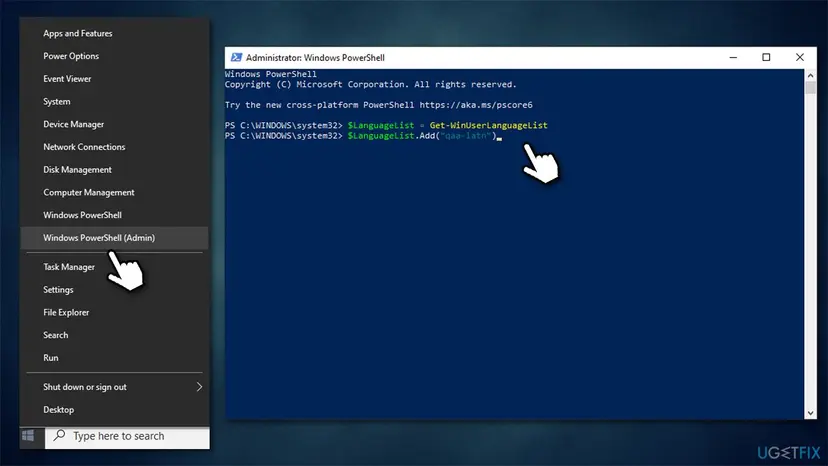Screen dimensions: 828x466
Task: Click the Administrator: Windows PowerShell title
Action: pyautogui.click(x=315, y=58)
